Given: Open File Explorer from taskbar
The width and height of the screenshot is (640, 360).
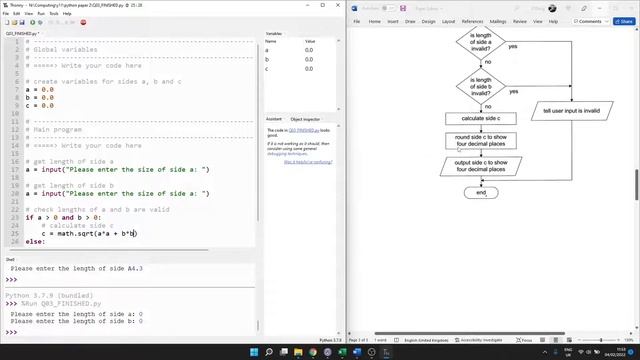Looking at the screenshot, I should point(298,352).
